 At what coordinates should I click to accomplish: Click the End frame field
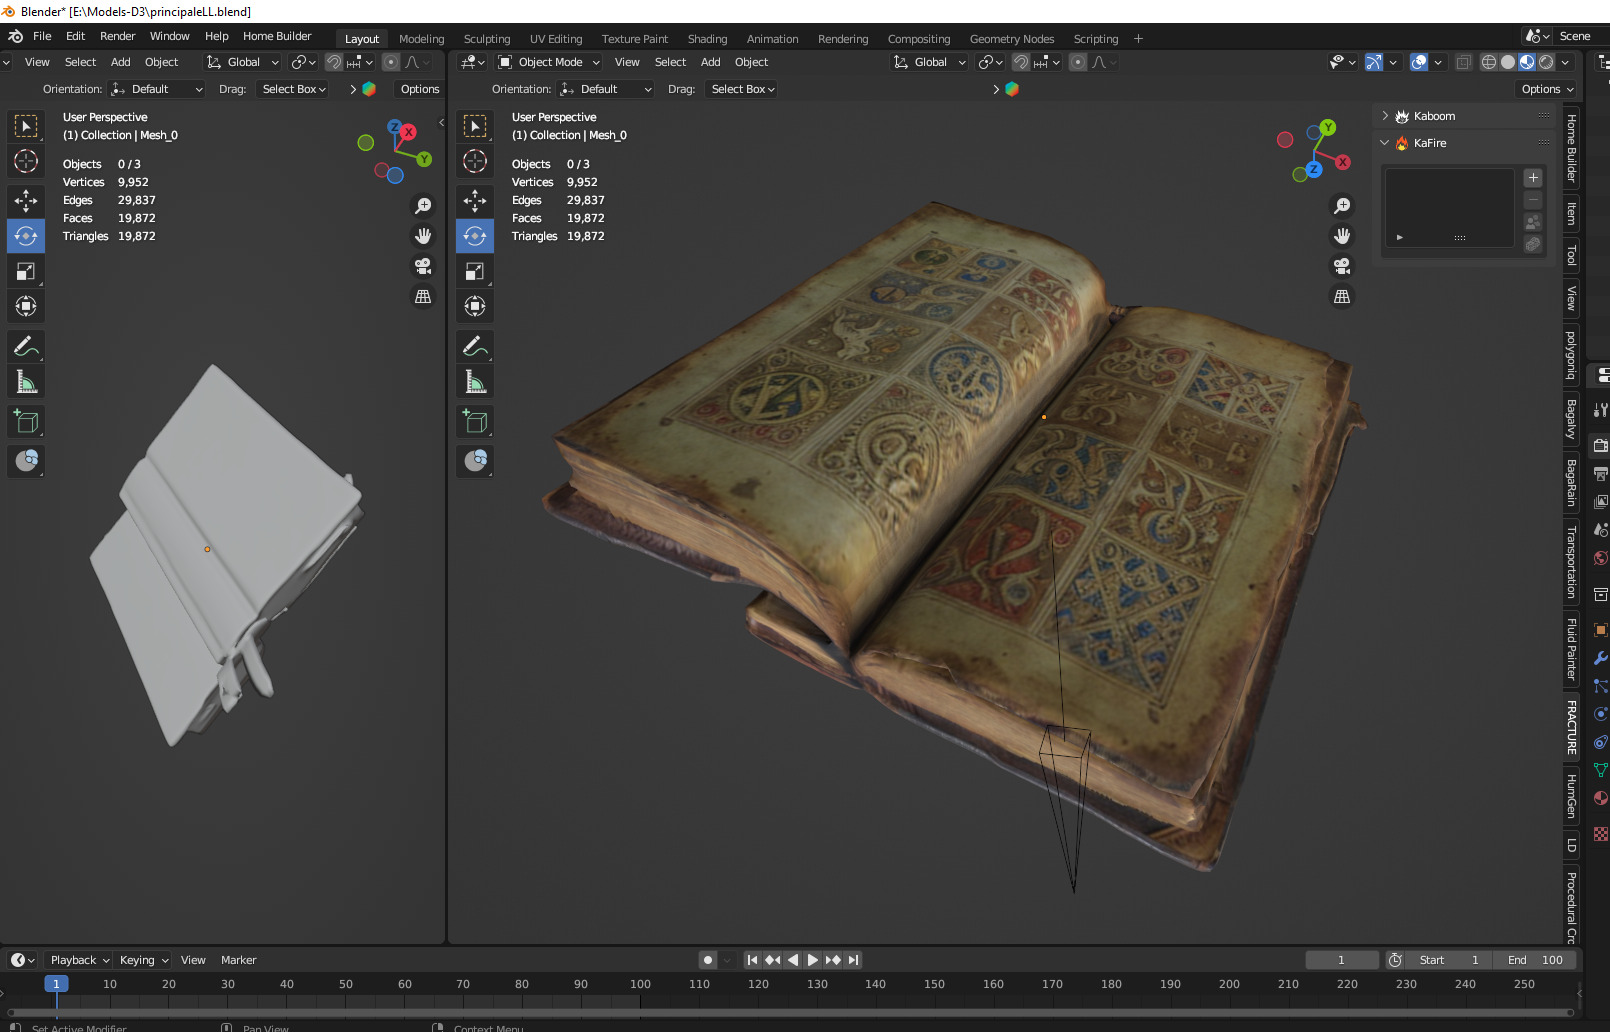pyautogui.click(x=1535, y=960)
